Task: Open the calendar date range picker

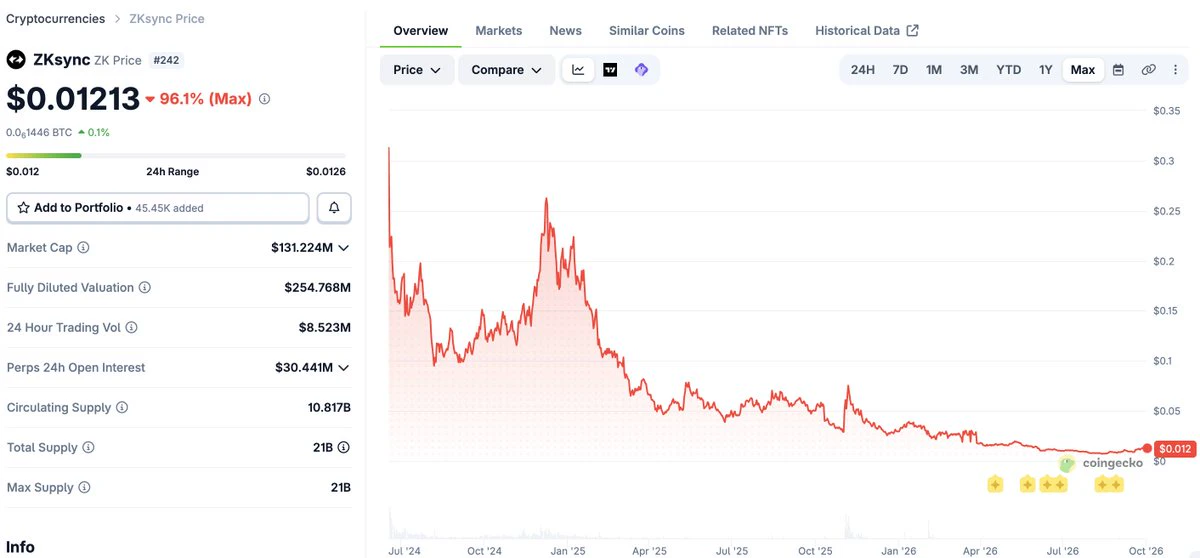Action: click(x=1118, y=70)
